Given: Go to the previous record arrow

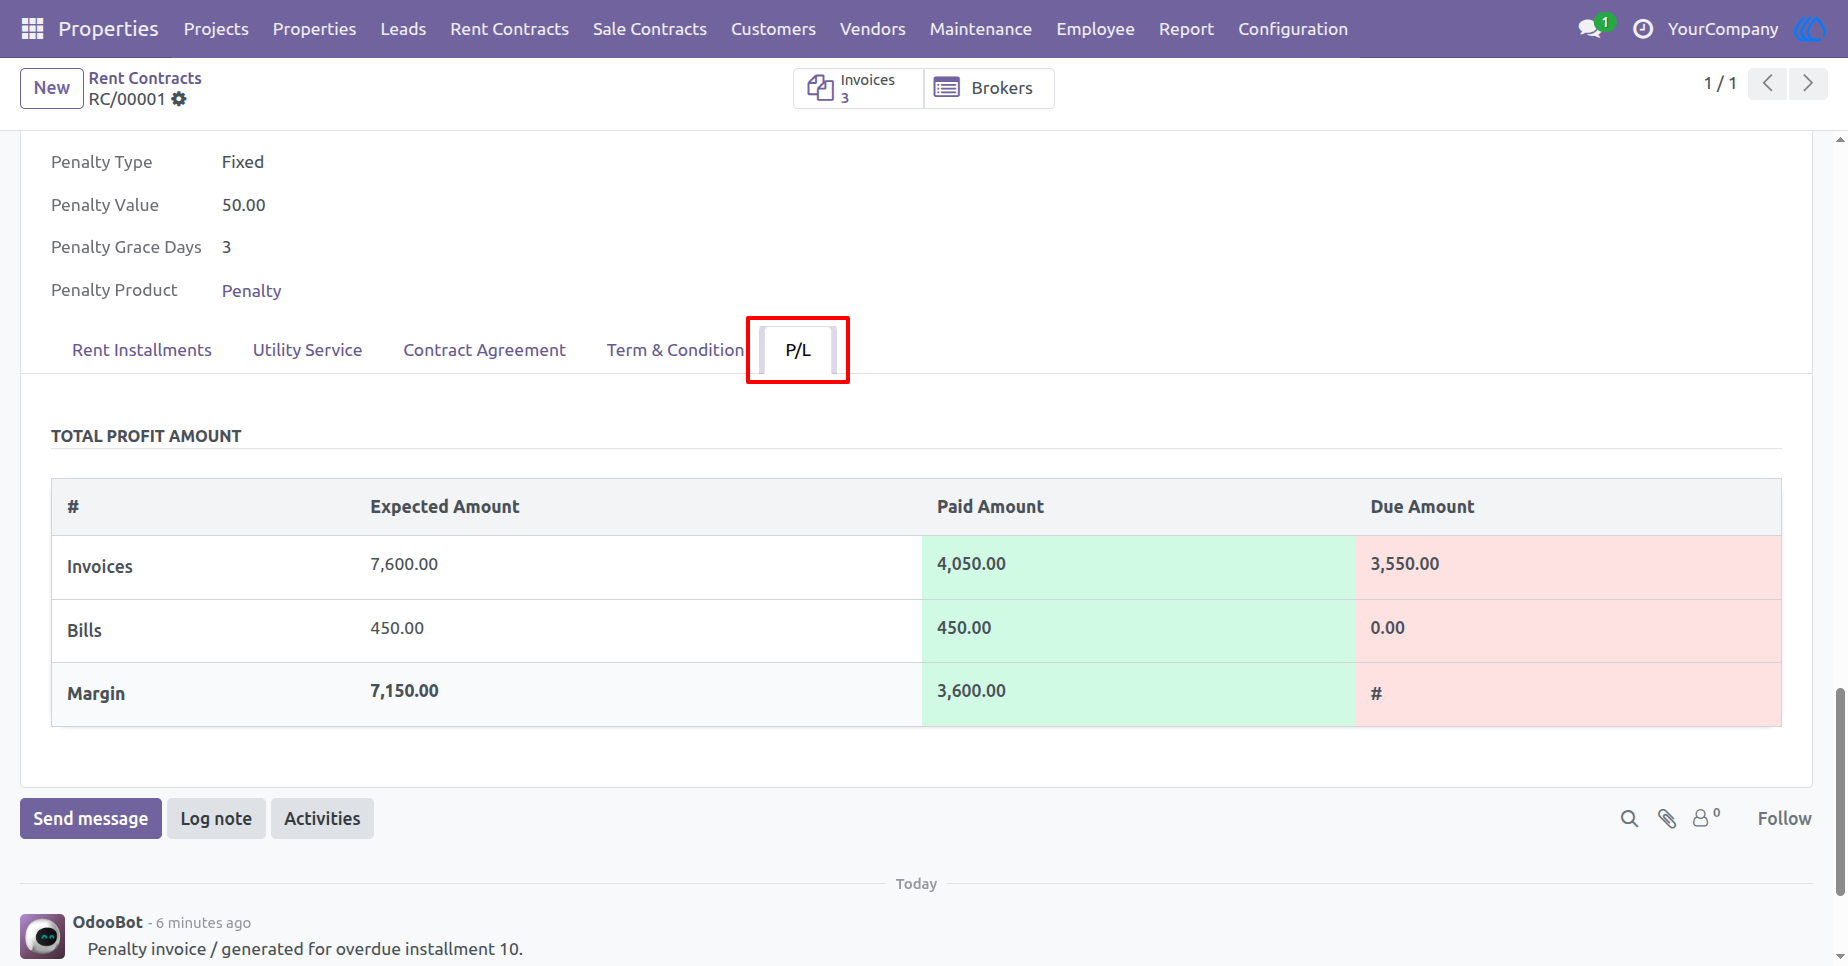Looking at the screenshot, I should point(1768,84).
